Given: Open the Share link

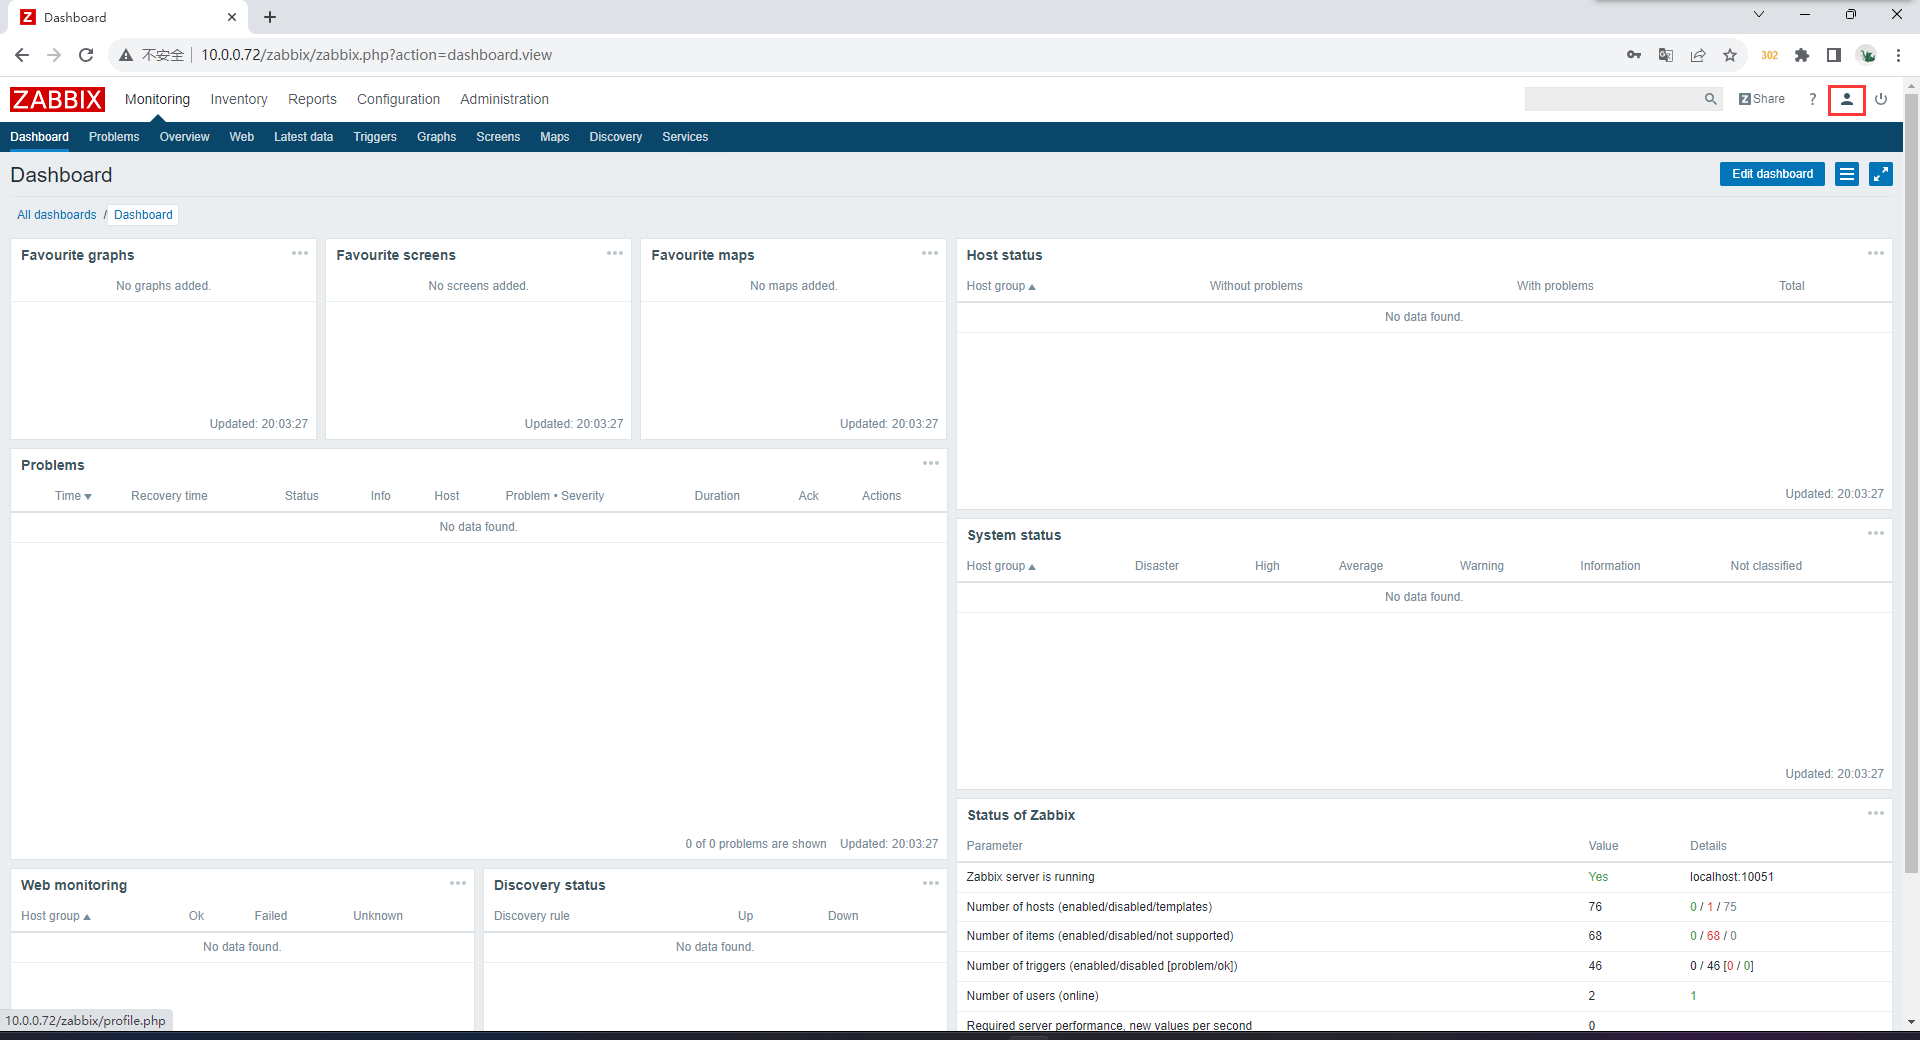Looking at the screenshot, I should point(1761,99).
